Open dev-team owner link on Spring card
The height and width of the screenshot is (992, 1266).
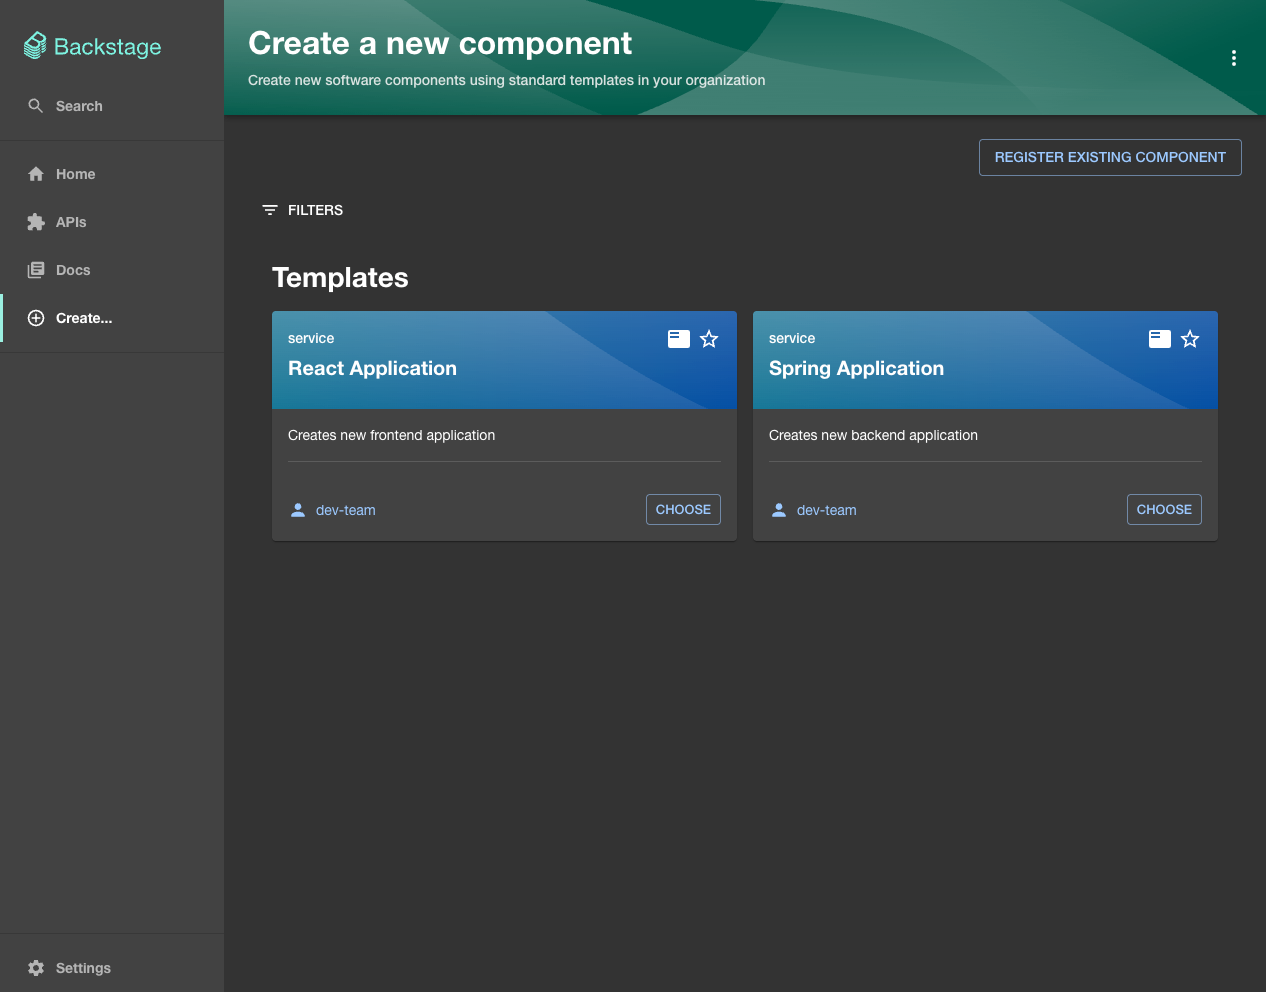click(827, 510)
